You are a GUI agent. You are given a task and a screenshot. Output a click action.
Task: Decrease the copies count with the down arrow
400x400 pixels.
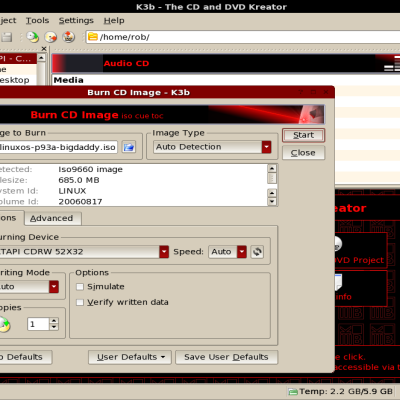point(54,327)
